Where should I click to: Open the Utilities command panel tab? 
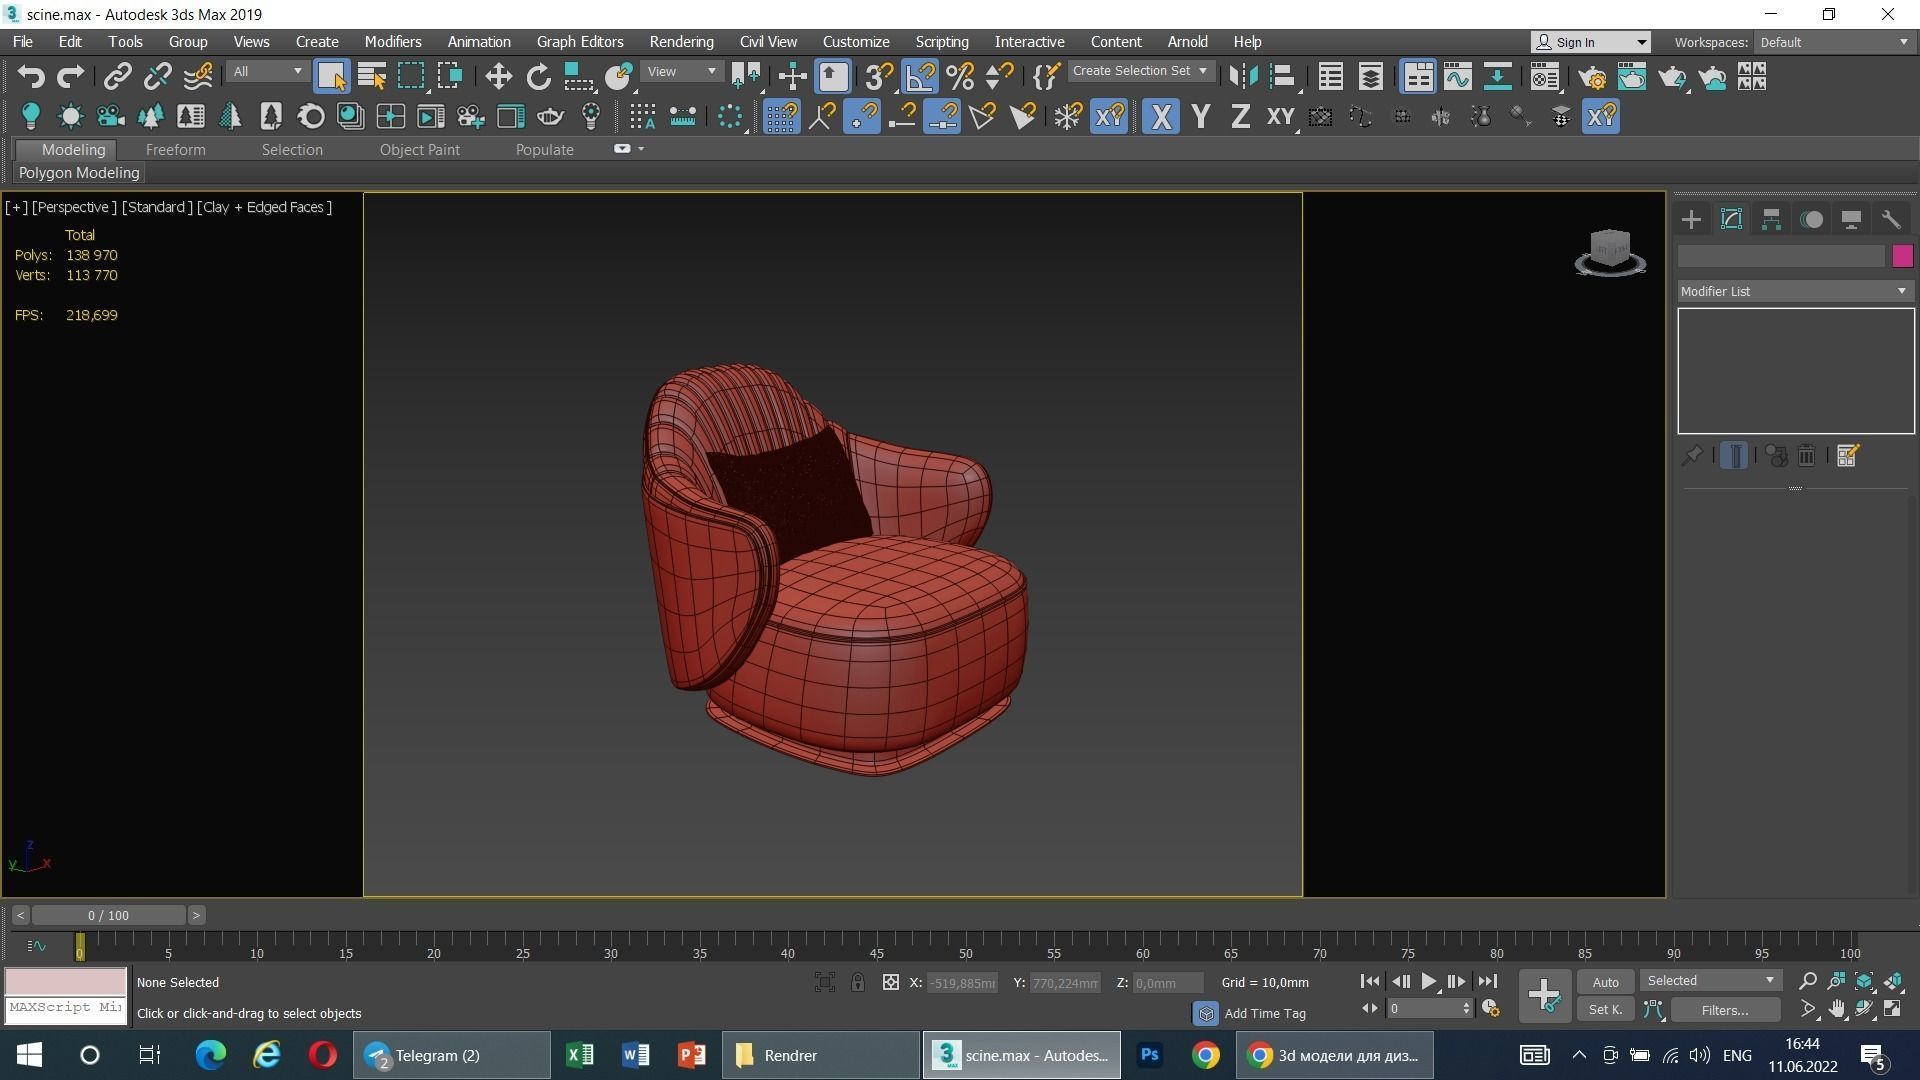1891,220
